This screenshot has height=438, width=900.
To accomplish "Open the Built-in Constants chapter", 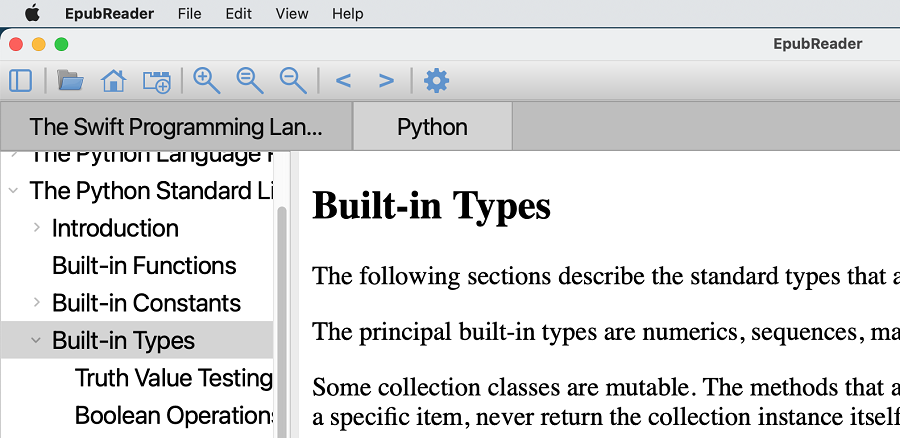I will [146, 303].
